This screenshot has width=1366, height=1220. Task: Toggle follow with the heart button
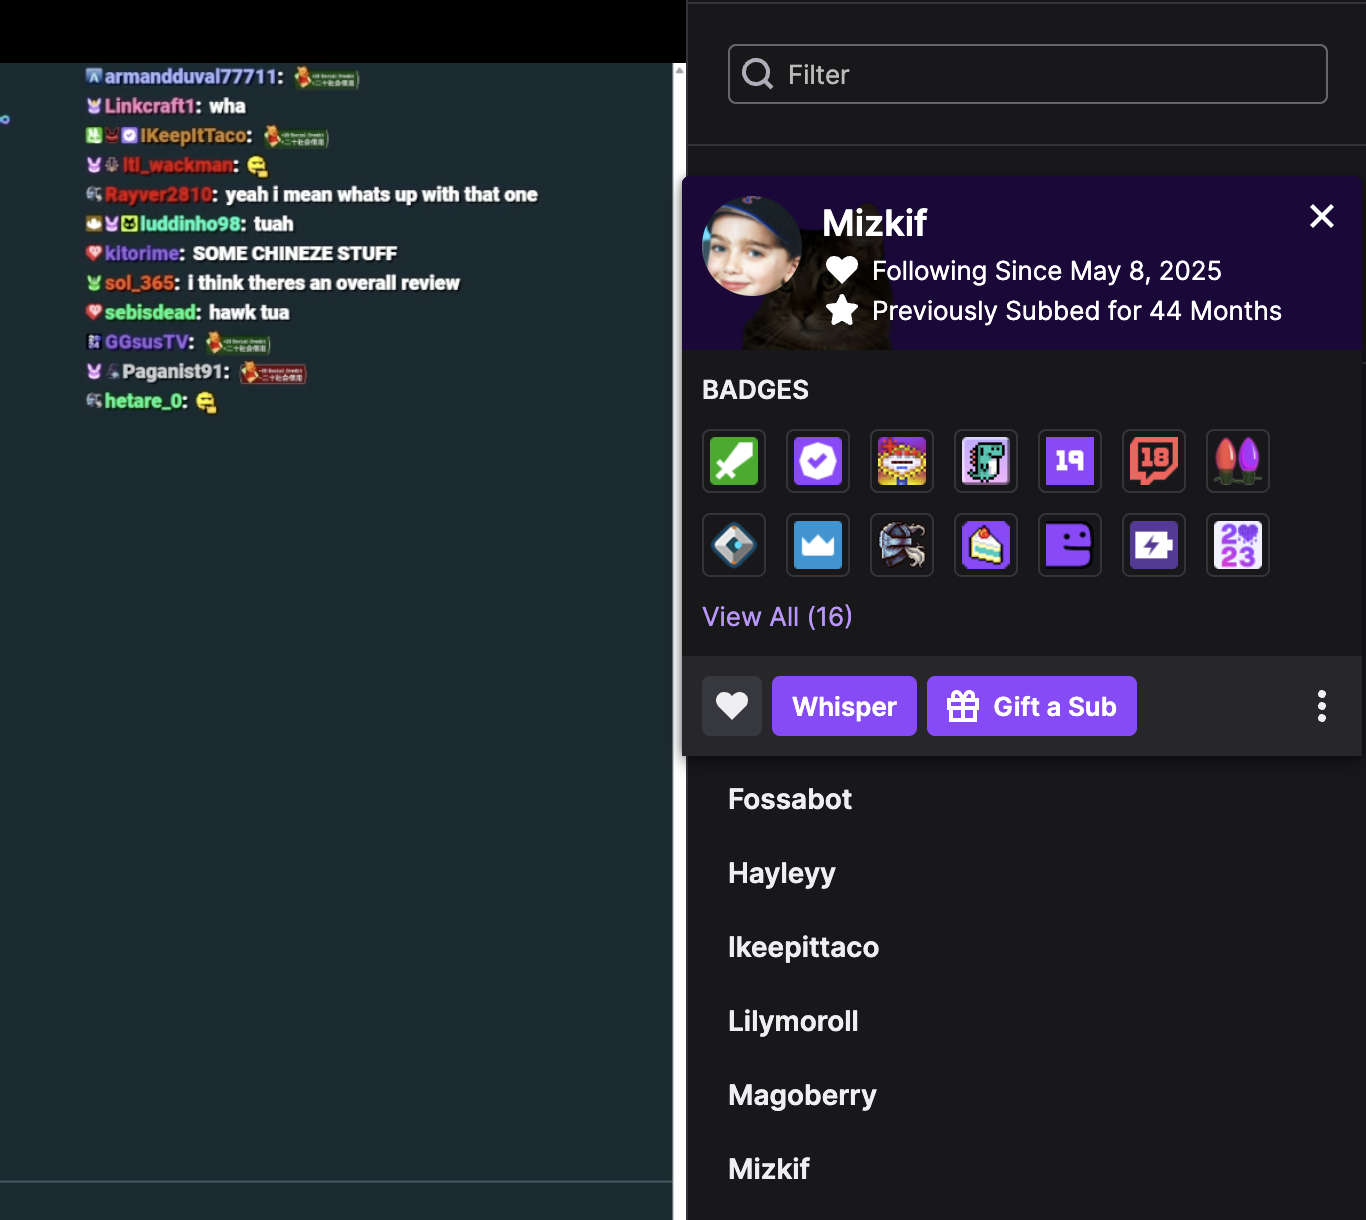tap(732, 706)
